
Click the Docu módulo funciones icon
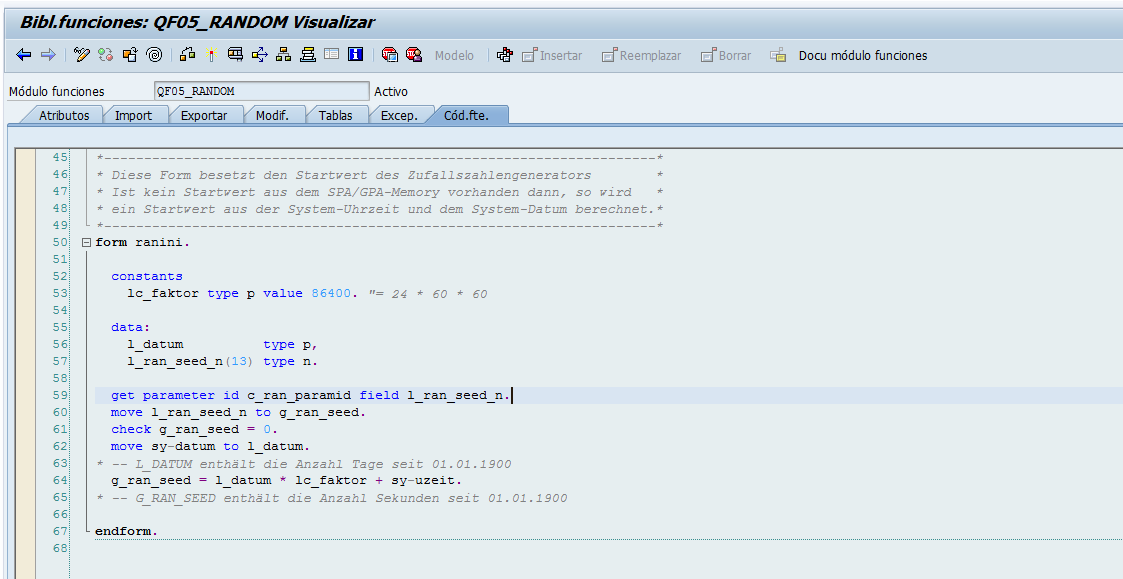point(779,55)
